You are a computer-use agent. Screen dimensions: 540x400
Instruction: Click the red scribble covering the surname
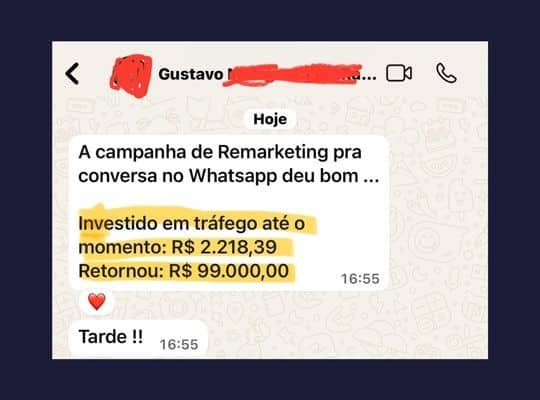coord(293,74)
